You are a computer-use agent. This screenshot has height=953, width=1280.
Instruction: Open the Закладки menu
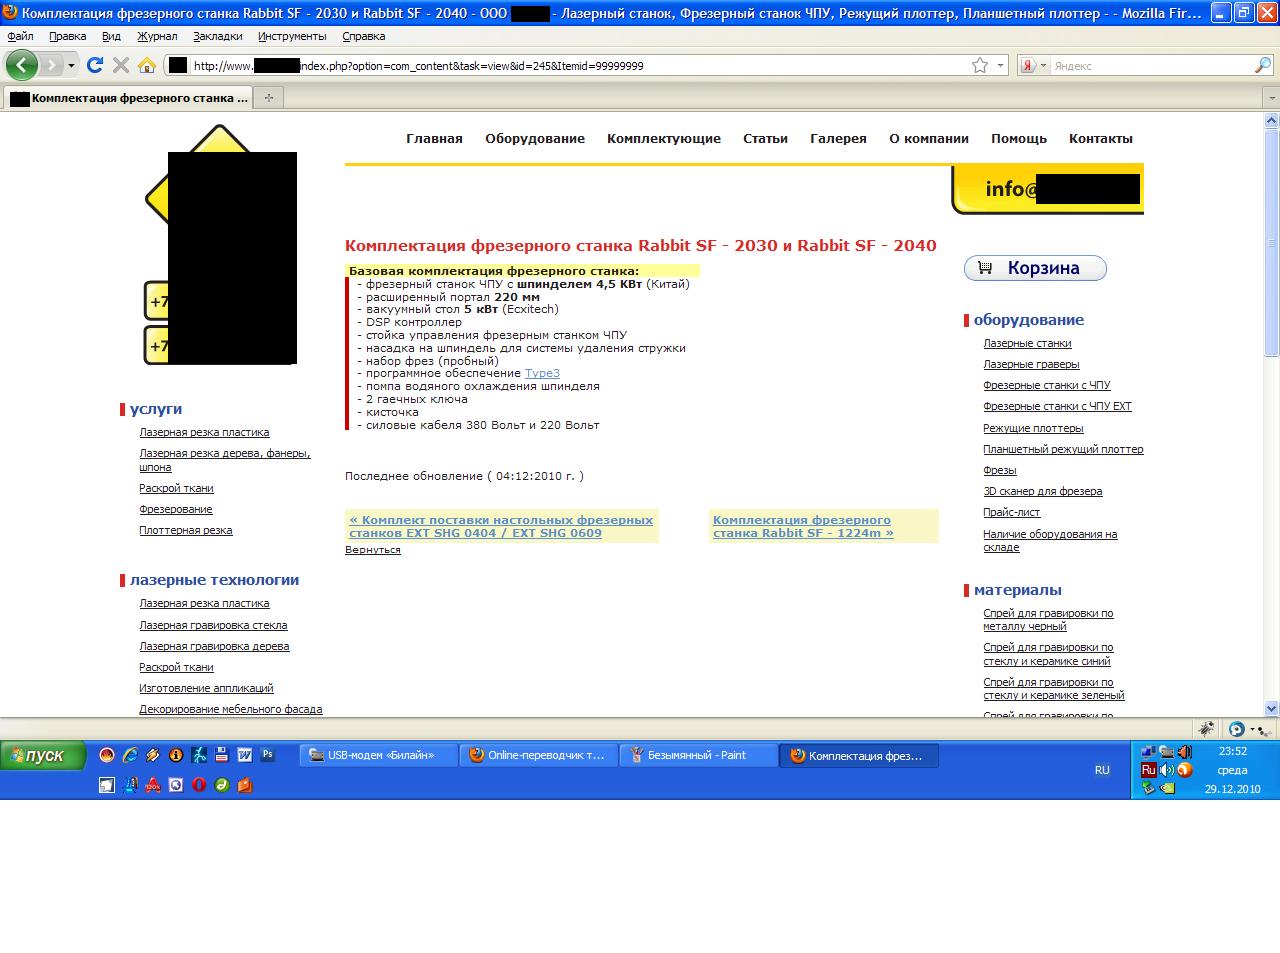(x=217, y=36)
